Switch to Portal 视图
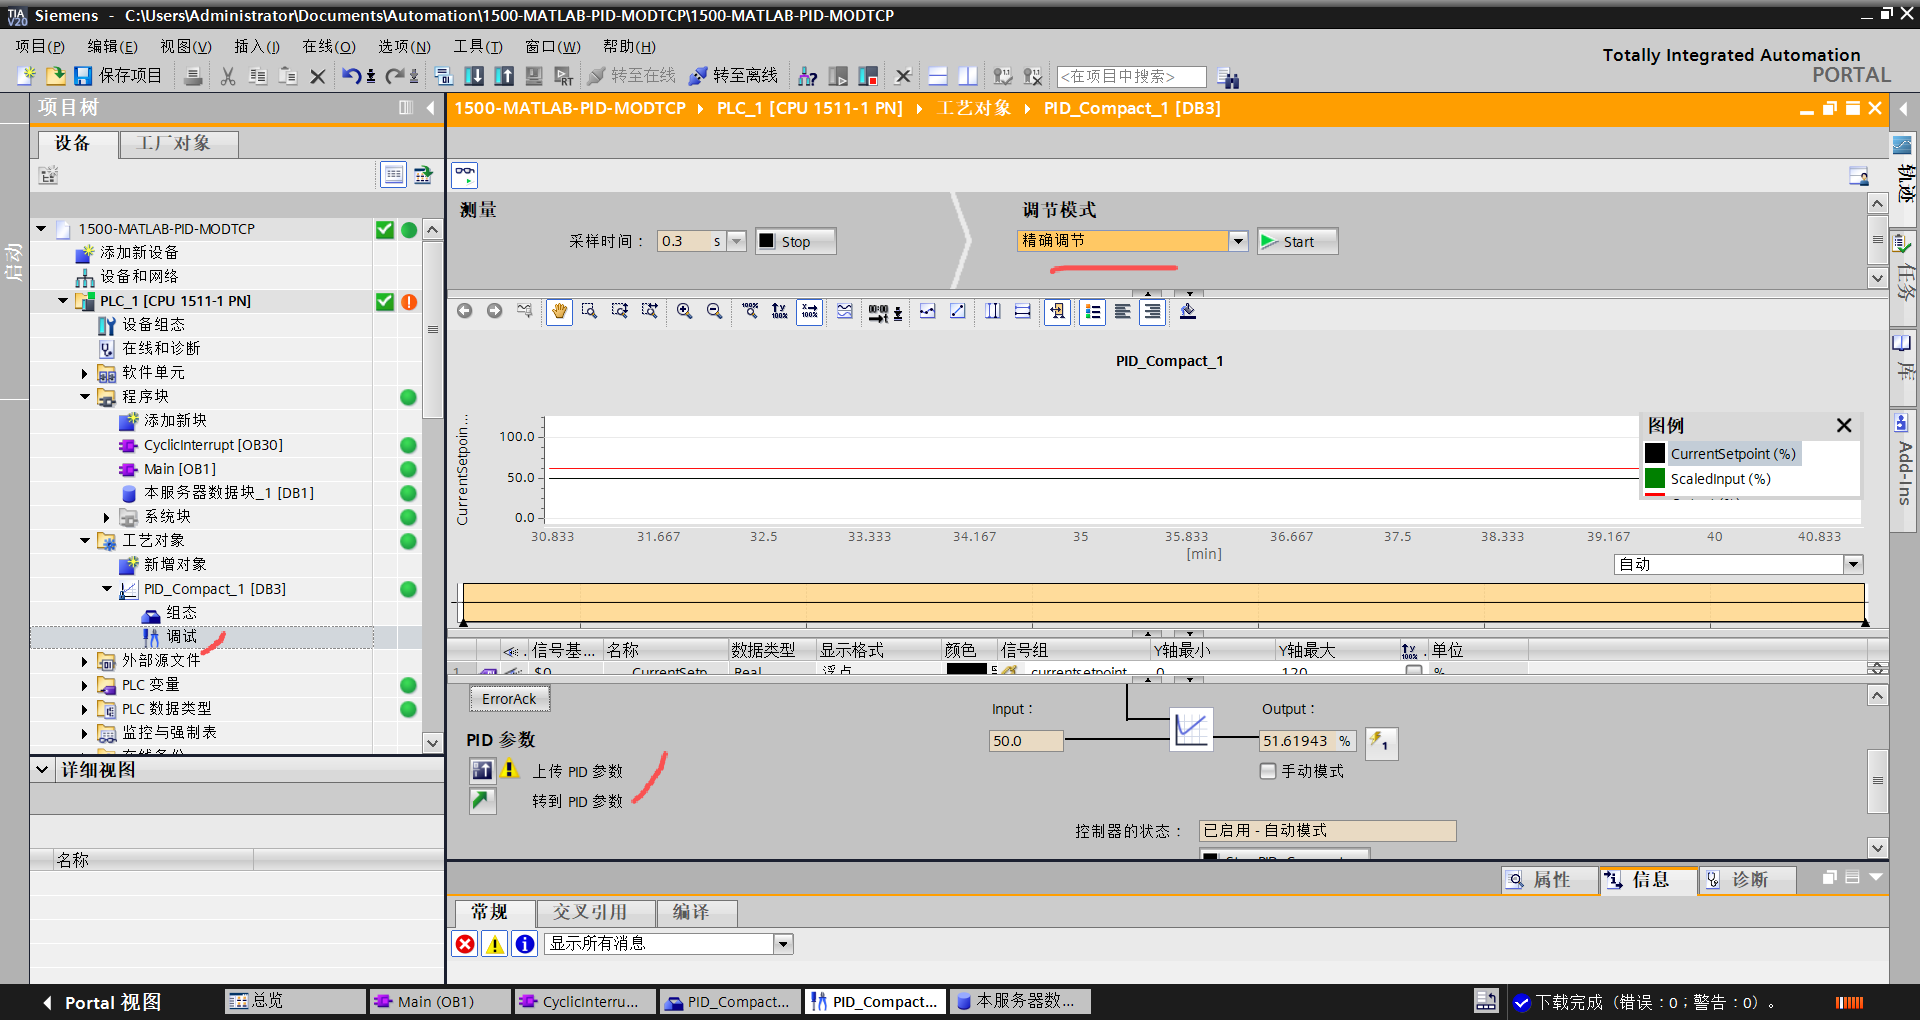Image resolution: width=1920 pixels, height=1020 pixels. 102,1002
